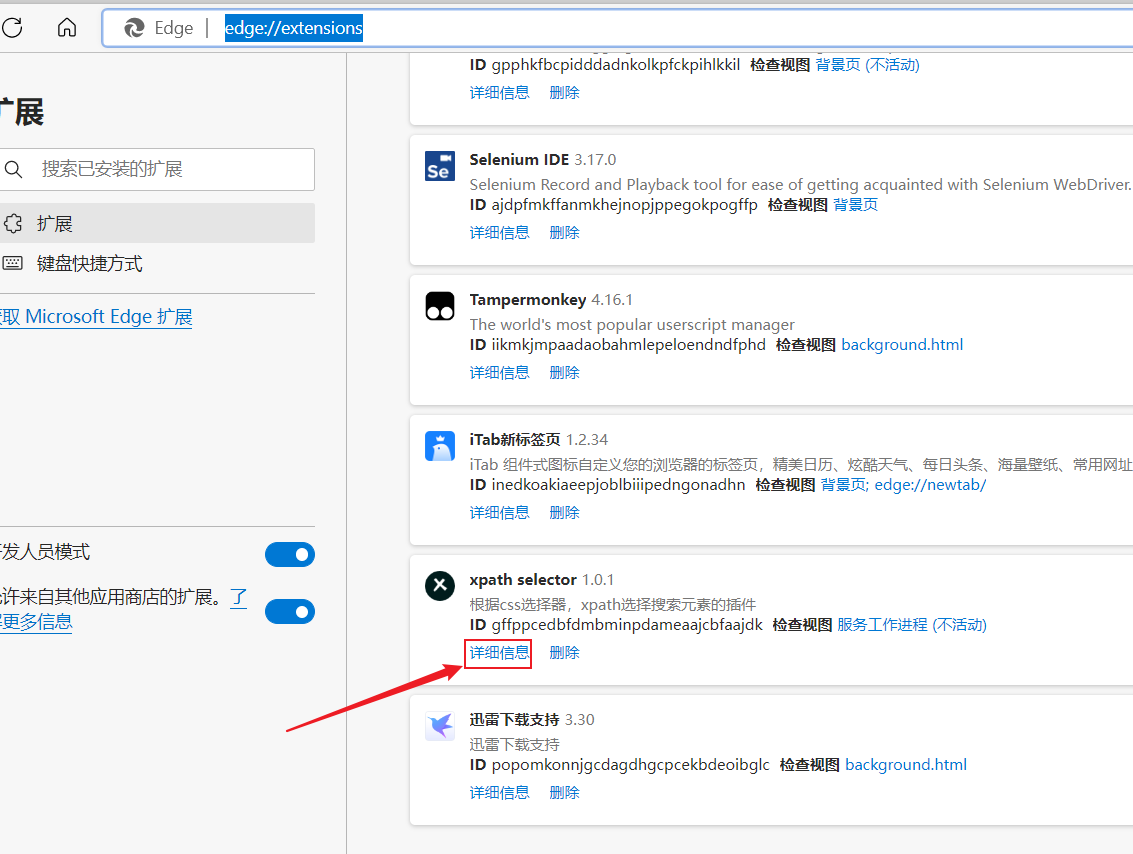Remove Selenium IDE via 删除 link

pos(564,233)
